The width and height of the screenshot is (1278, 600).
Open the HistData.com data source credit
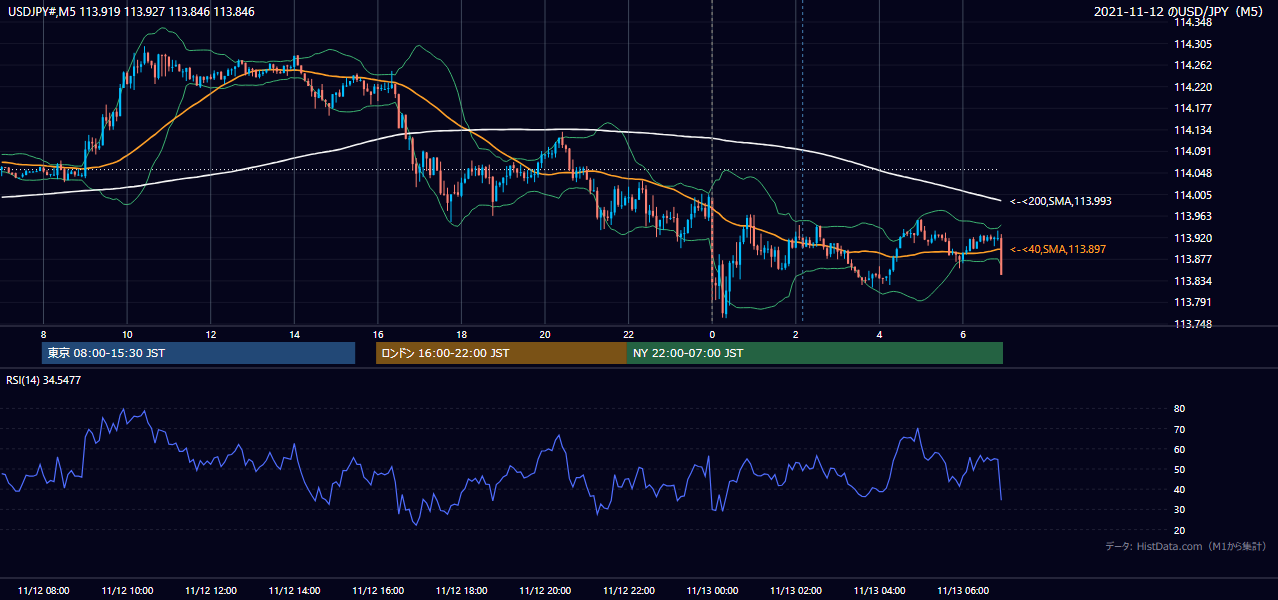[1186, 547]
